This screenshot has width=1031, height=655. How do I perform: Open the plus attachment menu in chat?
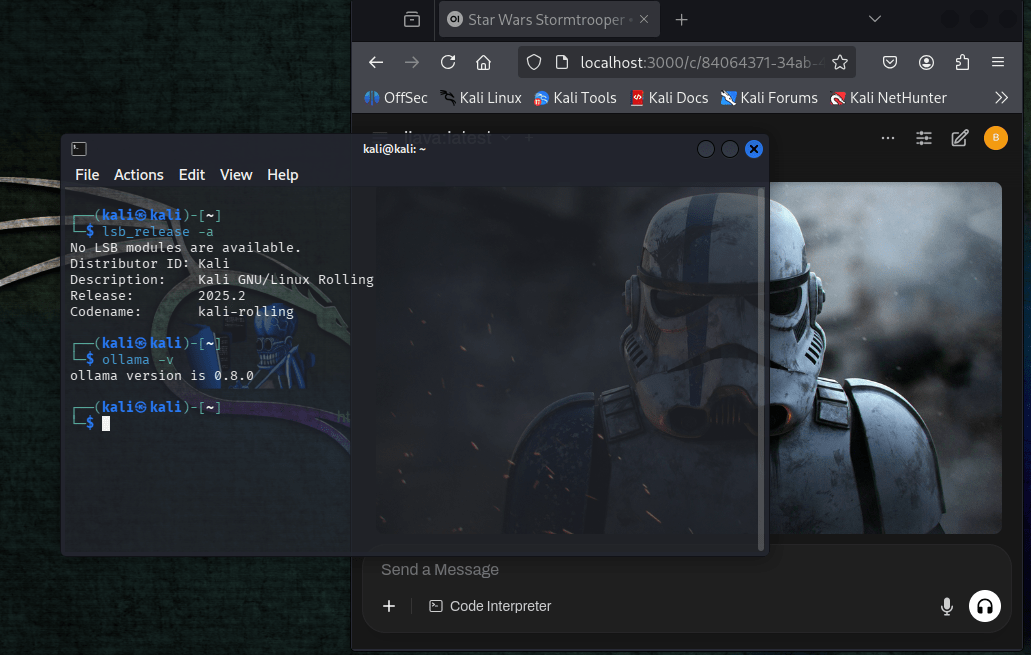[x=389, y=606]
